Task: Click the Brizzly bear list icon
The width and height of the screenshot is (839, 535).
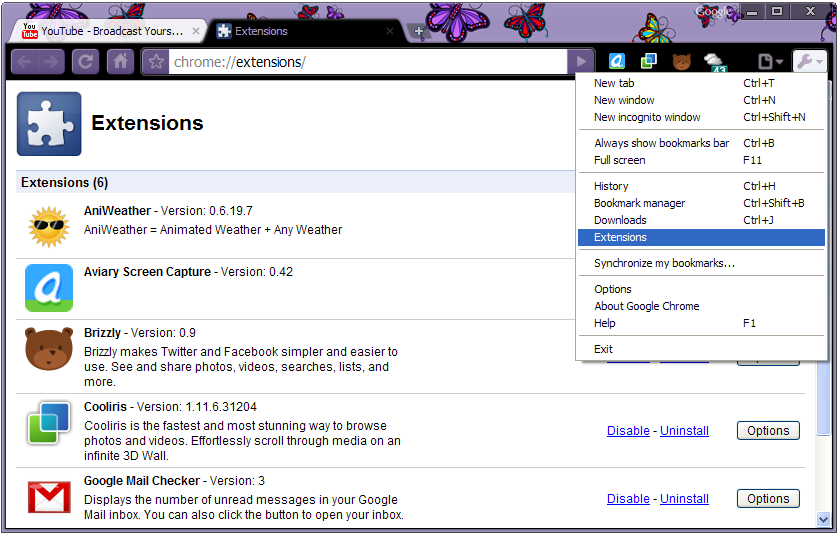Action: coord(49,348)
